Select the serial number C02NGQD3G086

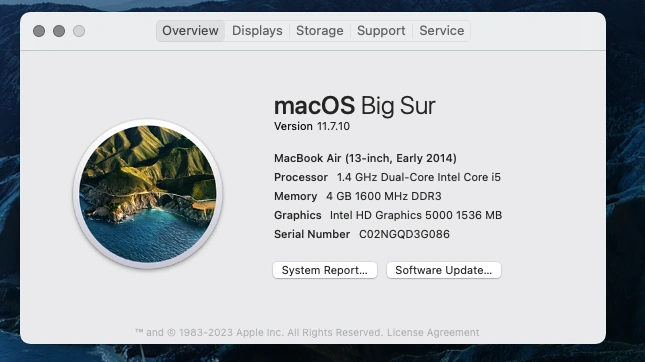coord(404,234)
